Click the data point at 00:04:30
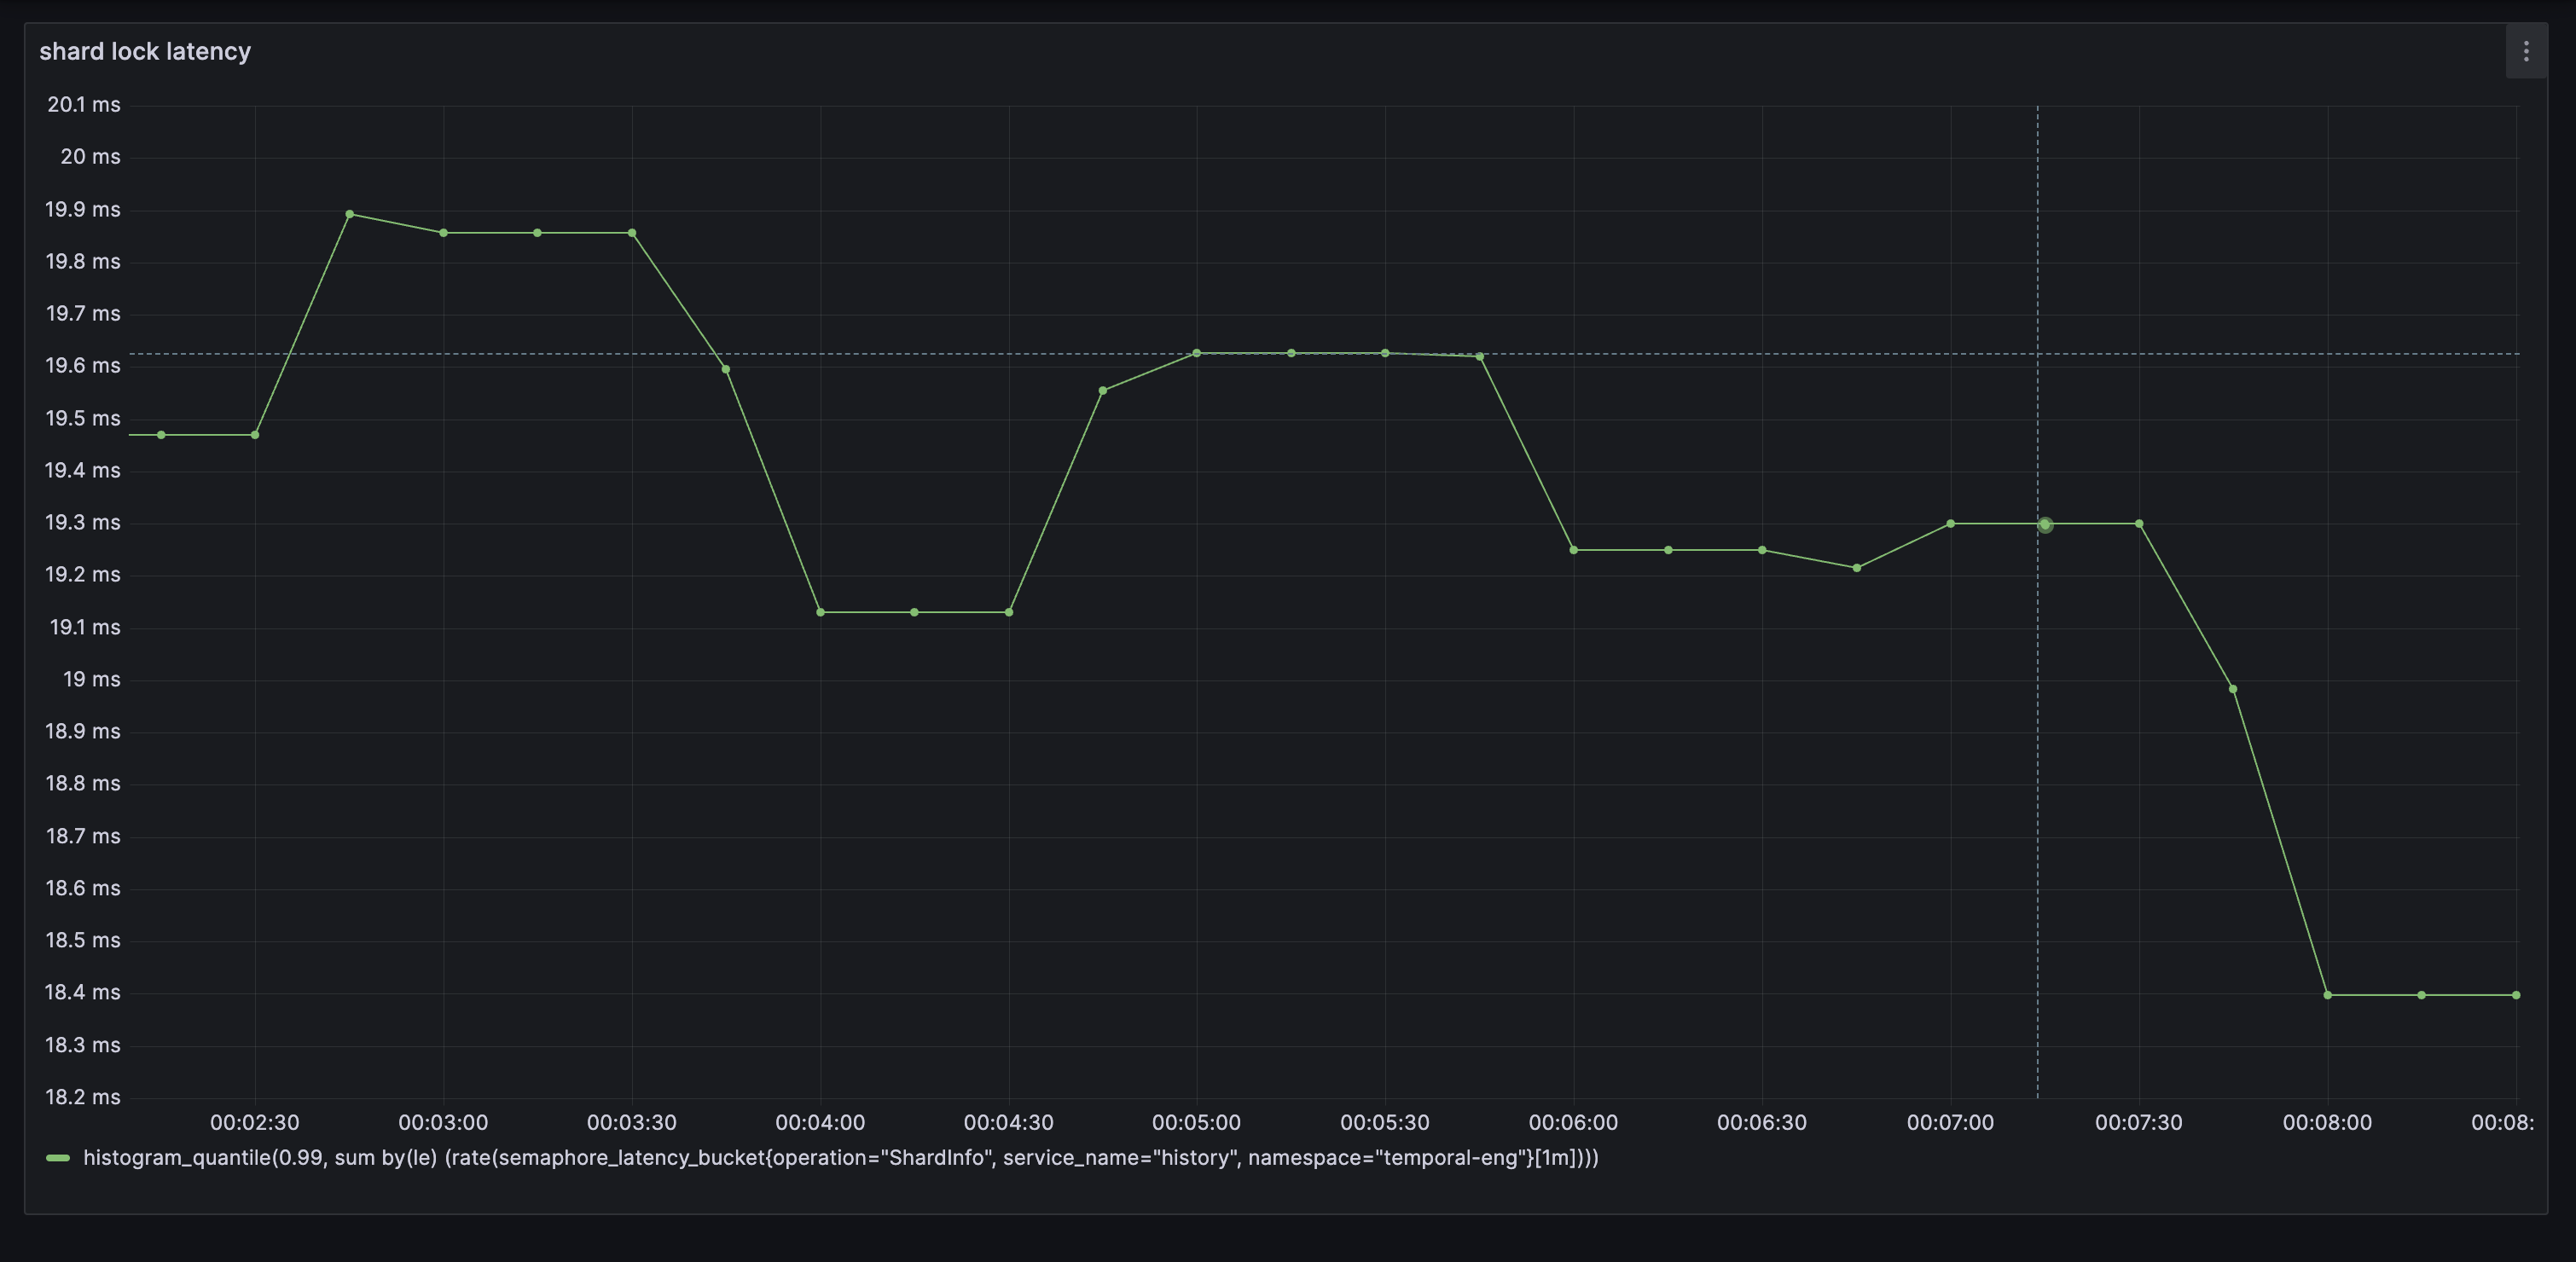 tap(1009, 612)
